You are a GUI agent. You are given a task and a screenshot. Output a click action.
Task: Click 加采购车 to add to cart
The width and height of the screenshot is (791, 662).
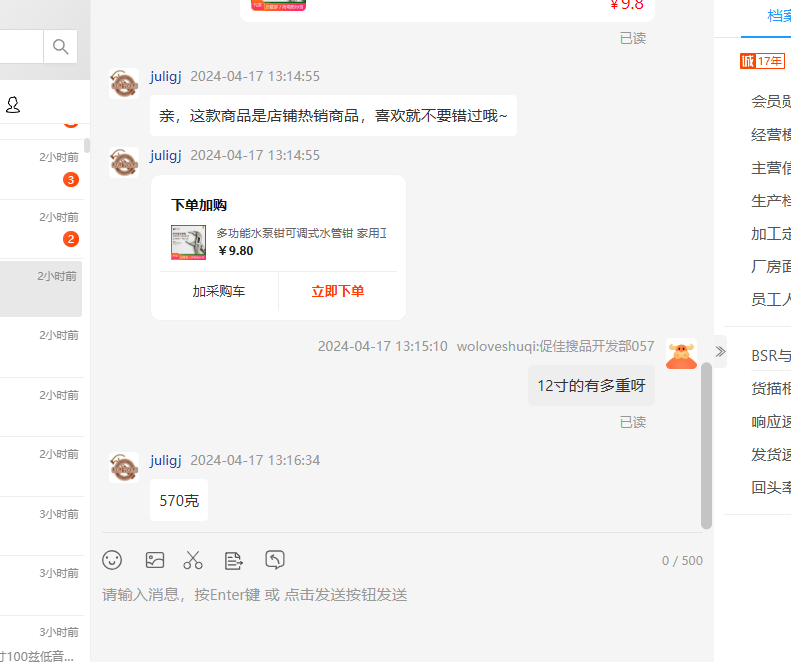(219, 291)
